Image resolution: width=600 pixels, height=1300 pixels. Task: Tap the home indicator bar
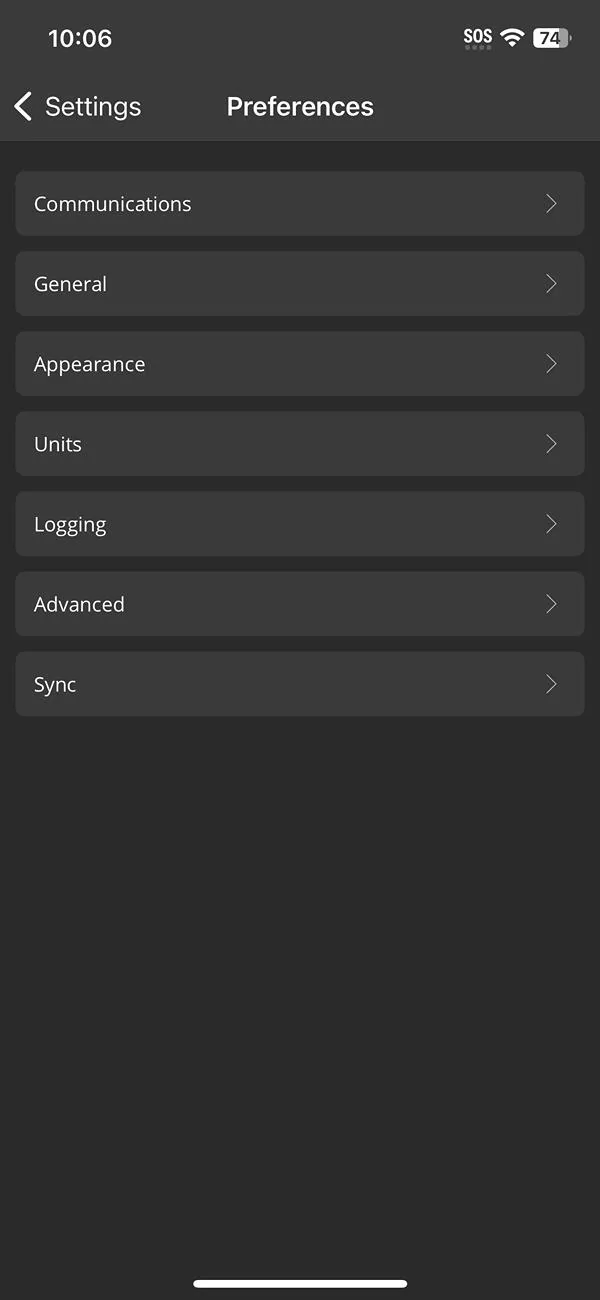tap(300, 1283)
